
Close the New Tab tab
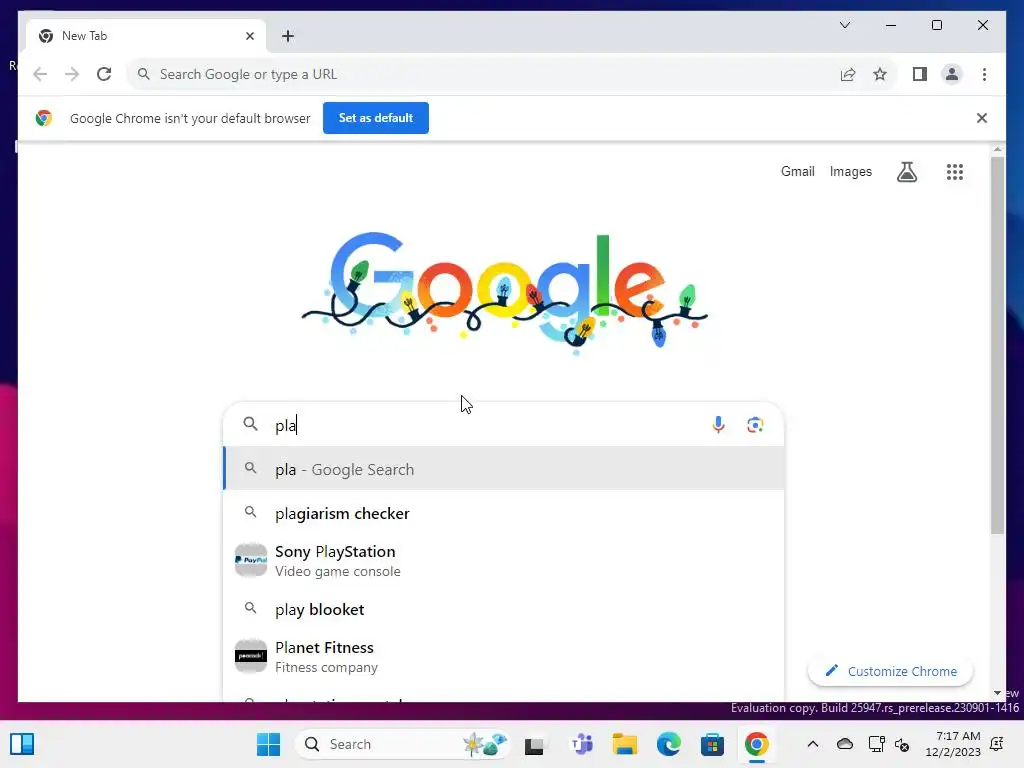[249, 36]
